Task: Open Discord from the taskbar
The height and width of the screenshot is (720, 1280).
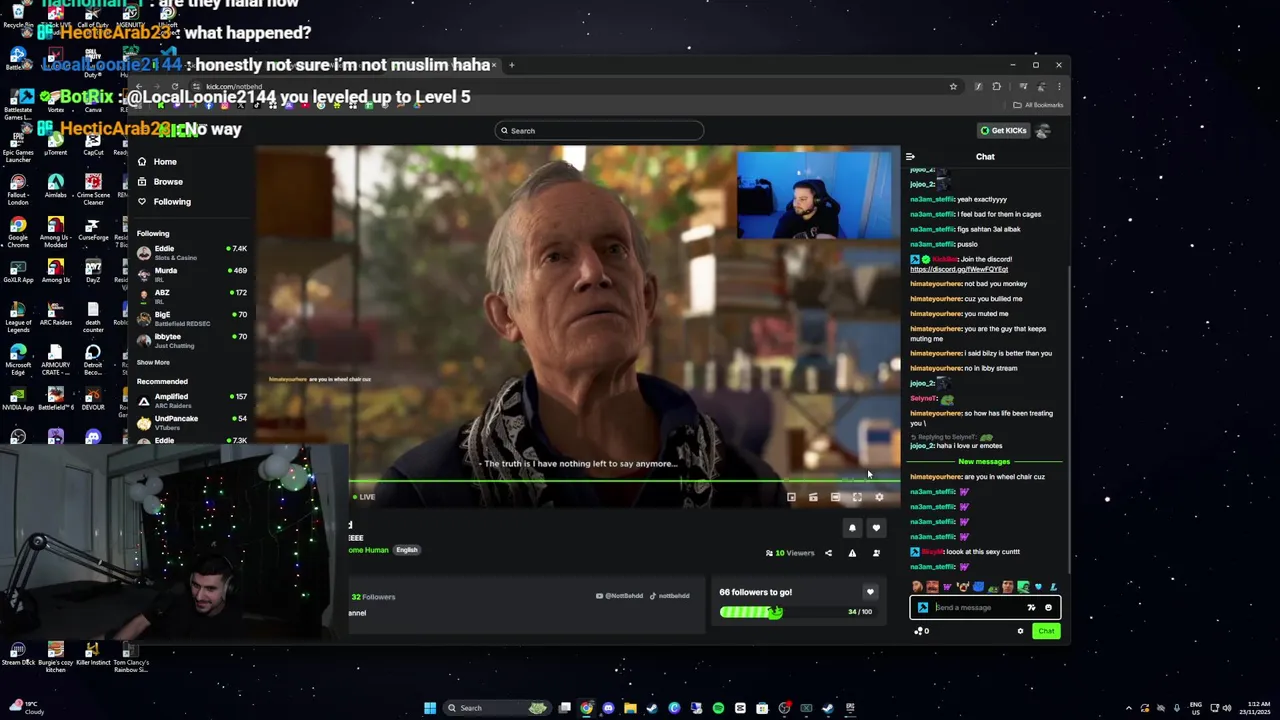Action: pos(608,708)
